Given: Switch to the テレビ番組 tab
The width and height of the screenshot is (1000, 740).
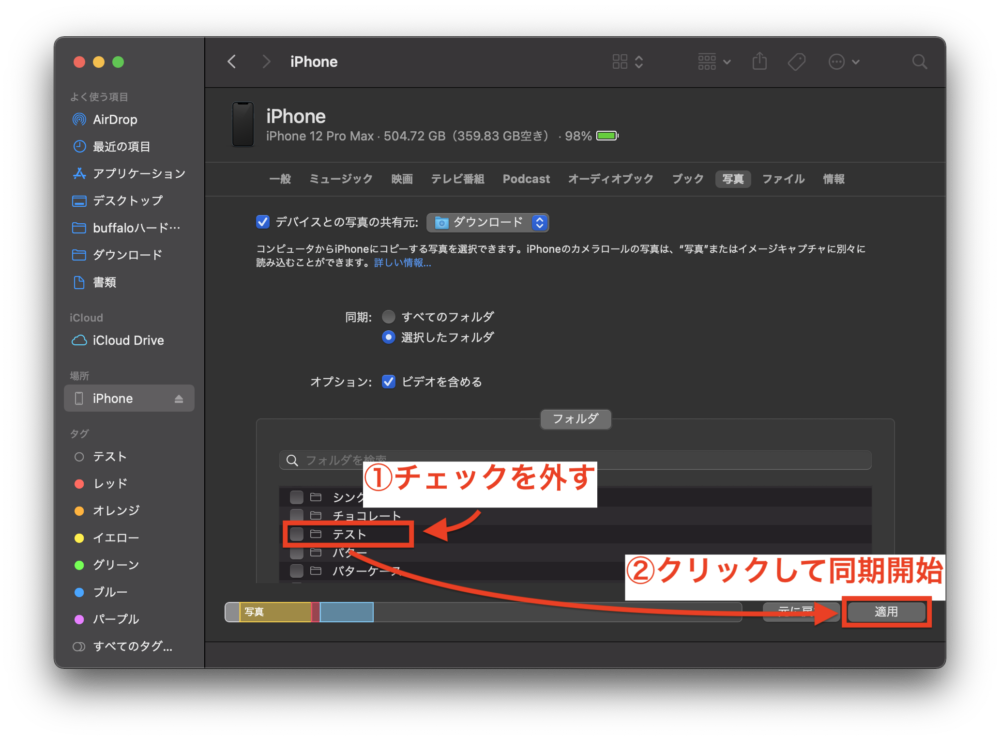Looking at the screenshot, I should pos(457,179).
